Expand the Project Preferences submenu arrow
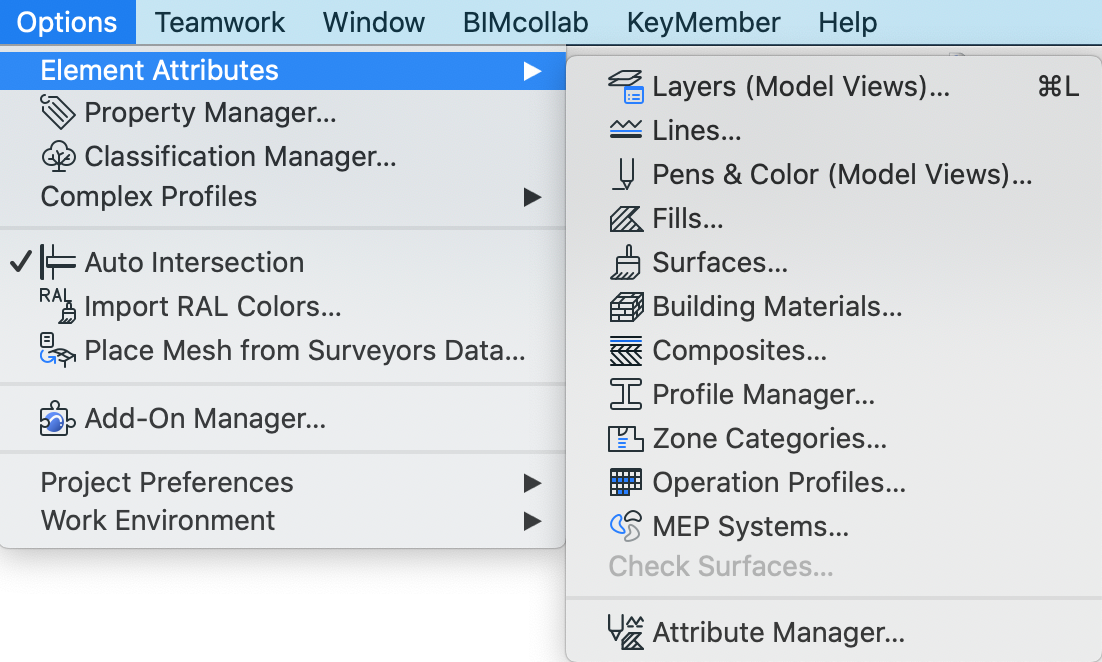 point(533,483)
